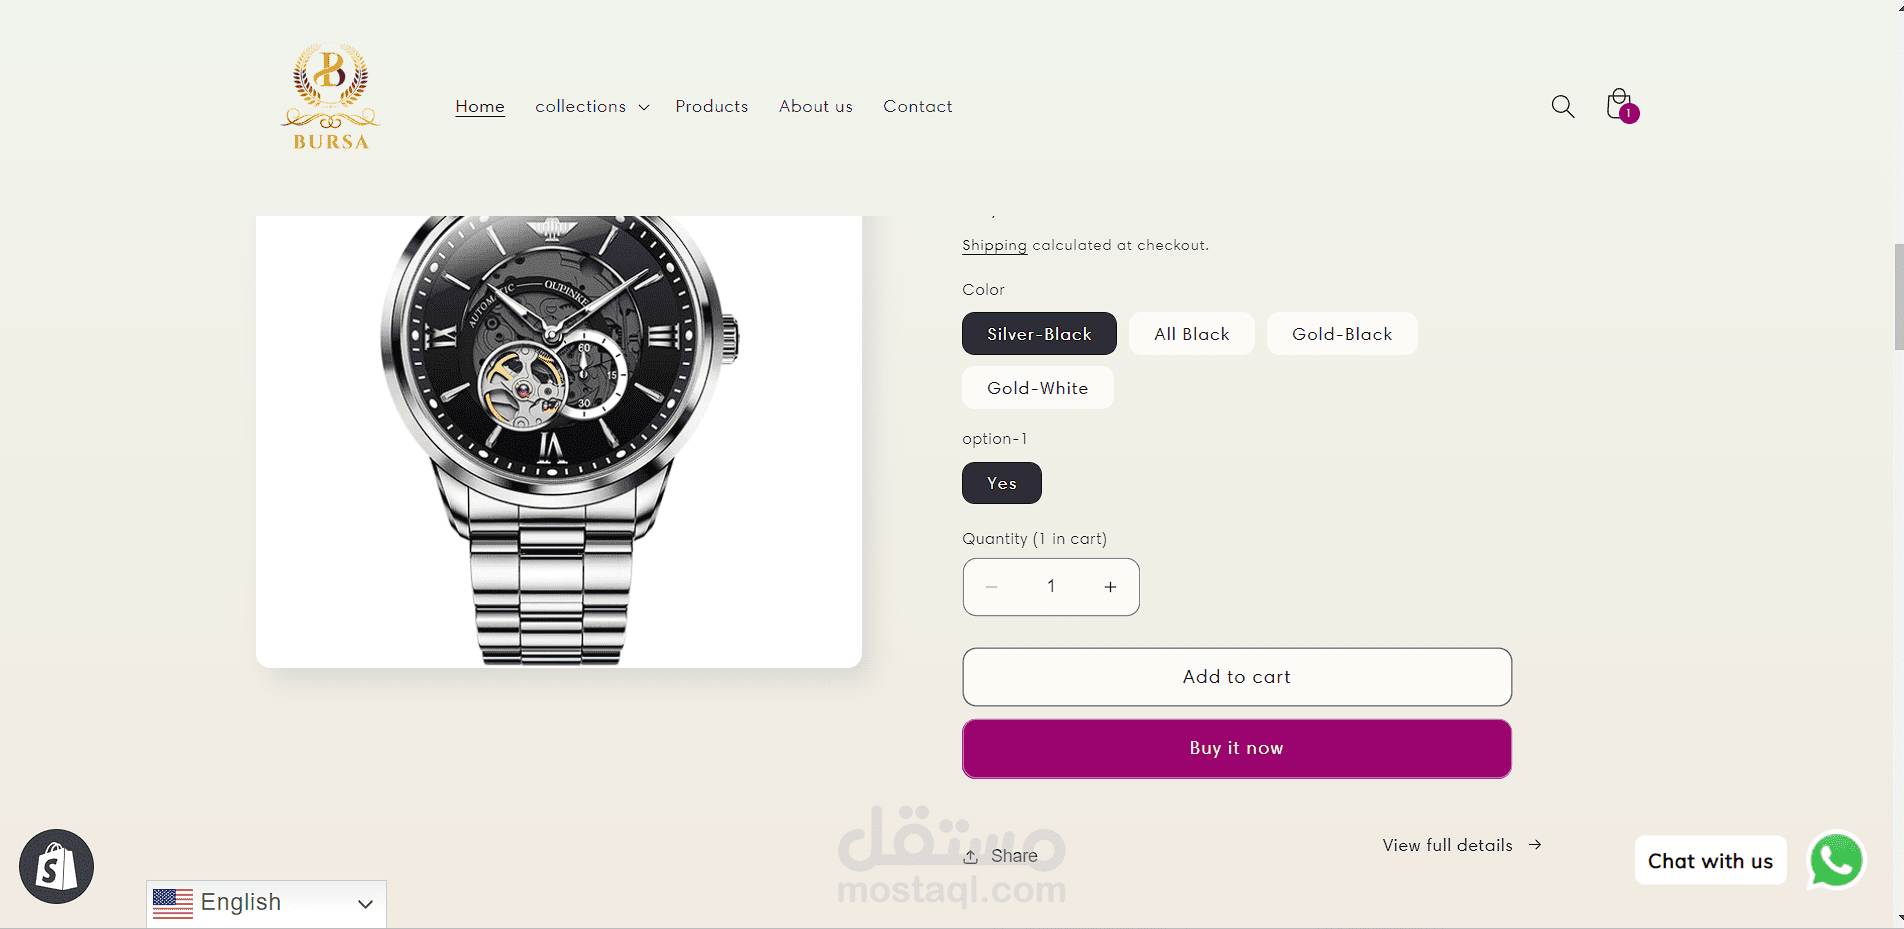Select the Gold-Black color option

coord(1342,334)
